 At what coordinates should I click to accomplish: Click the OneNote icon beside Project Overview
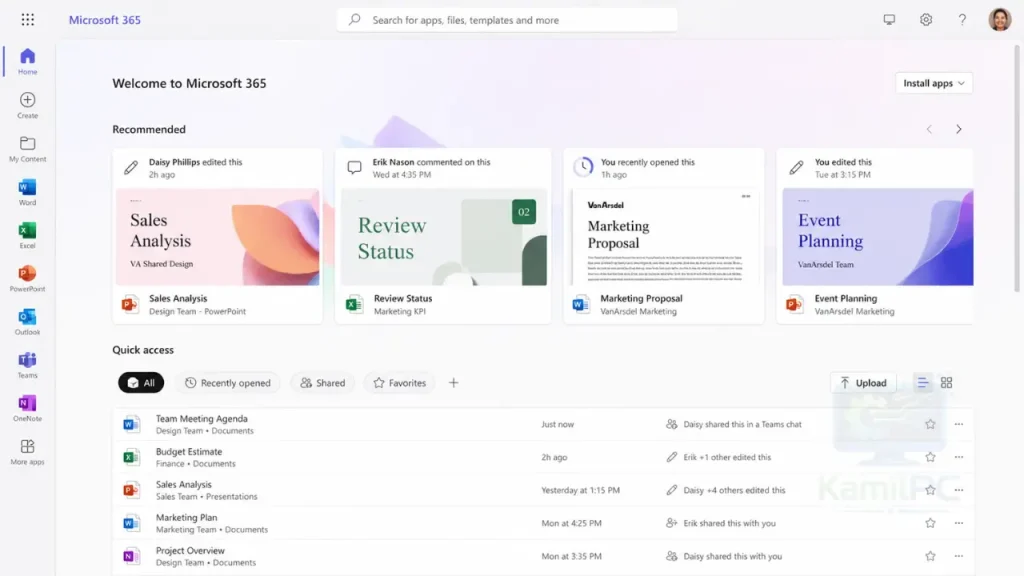click(131, 556)
